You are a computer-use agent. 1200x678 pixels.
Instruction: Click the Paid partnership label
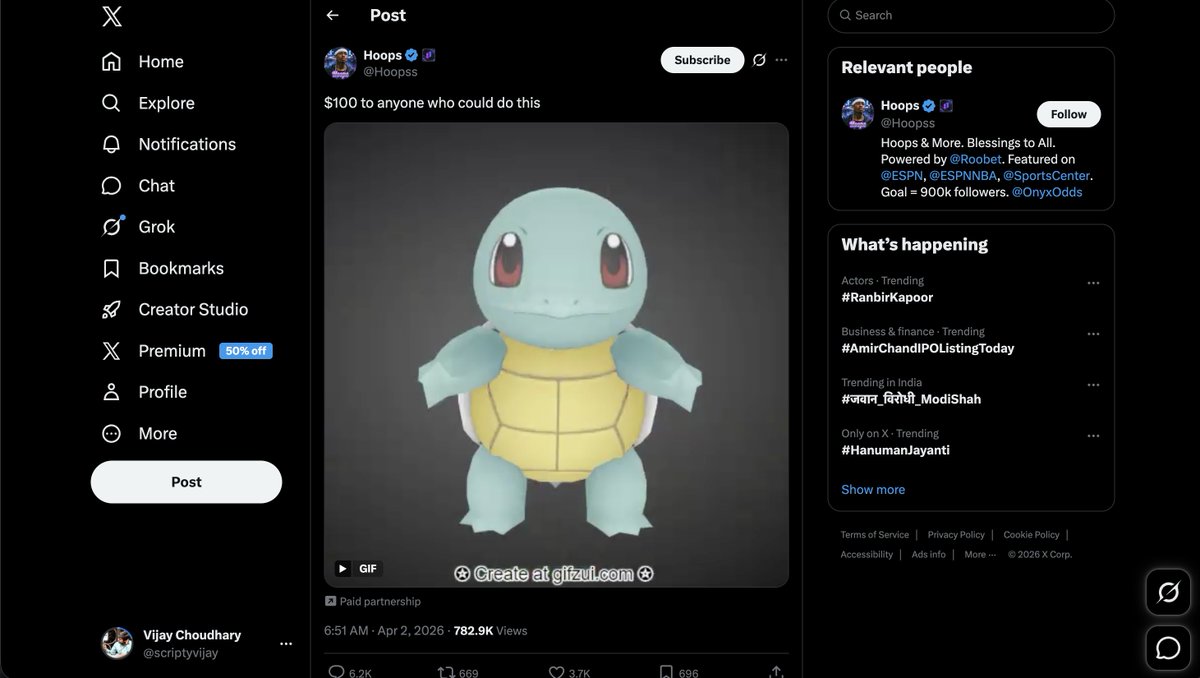click(x=372, y=602)
